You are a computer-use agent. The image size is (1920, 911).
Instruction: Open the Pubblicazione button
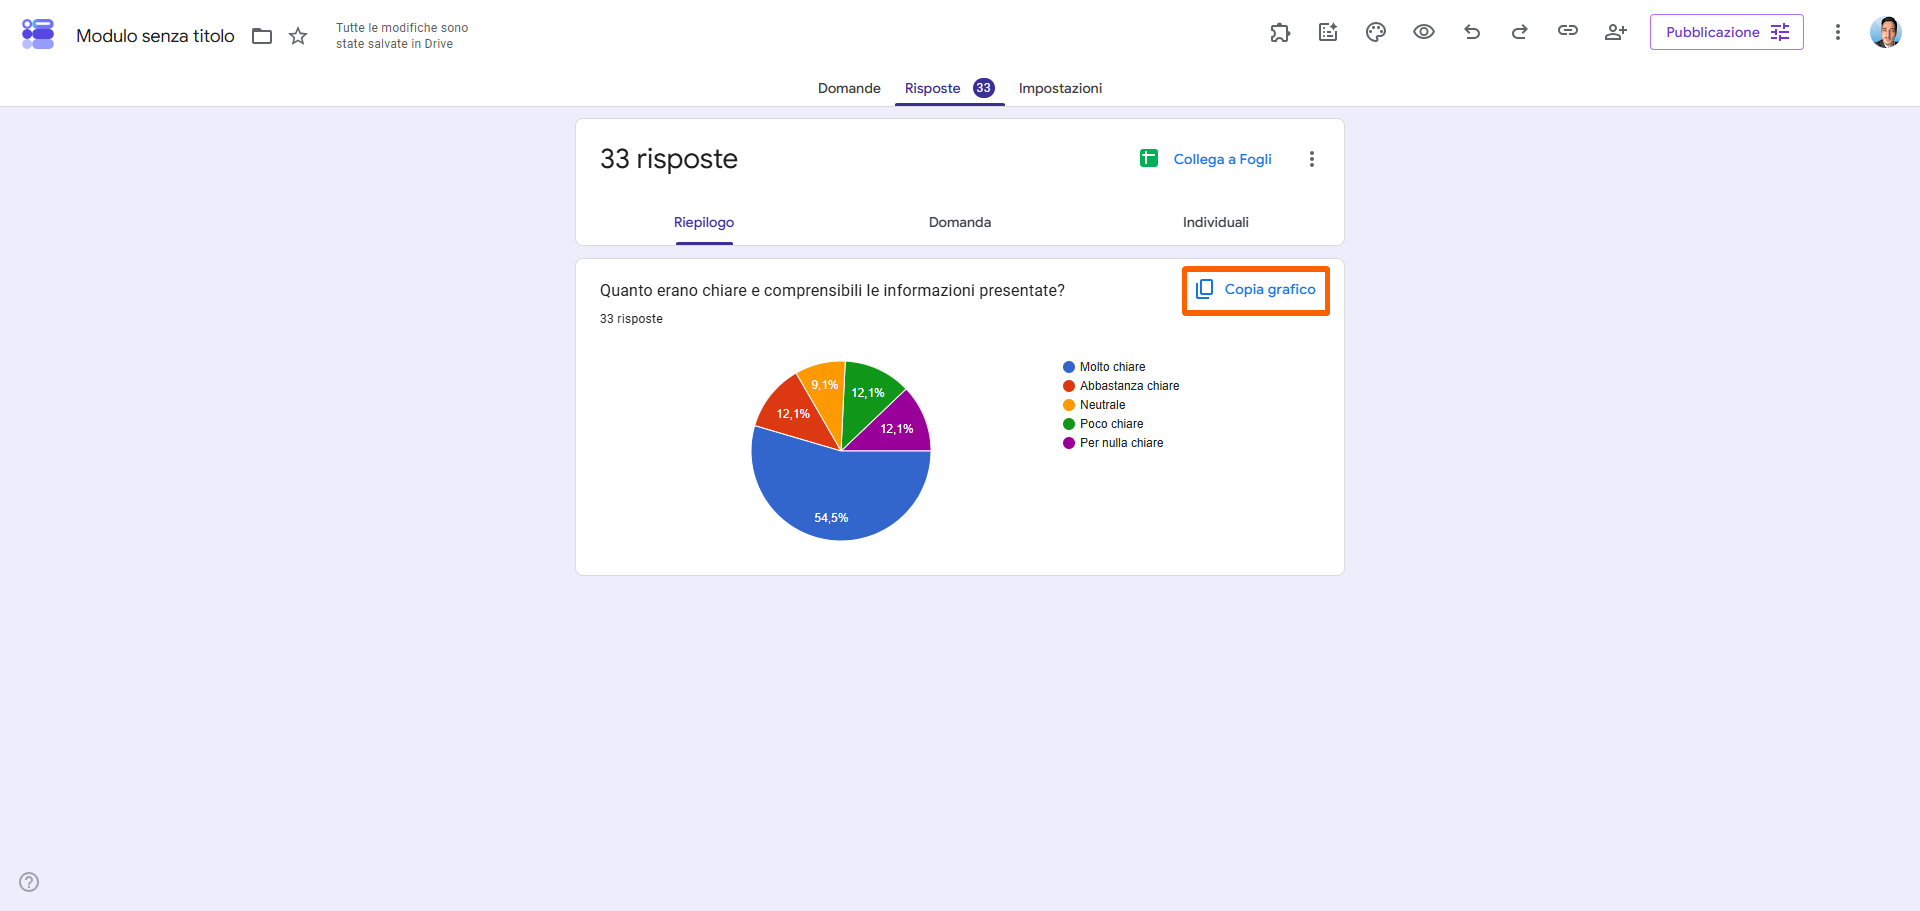[x=1727, y=32]
